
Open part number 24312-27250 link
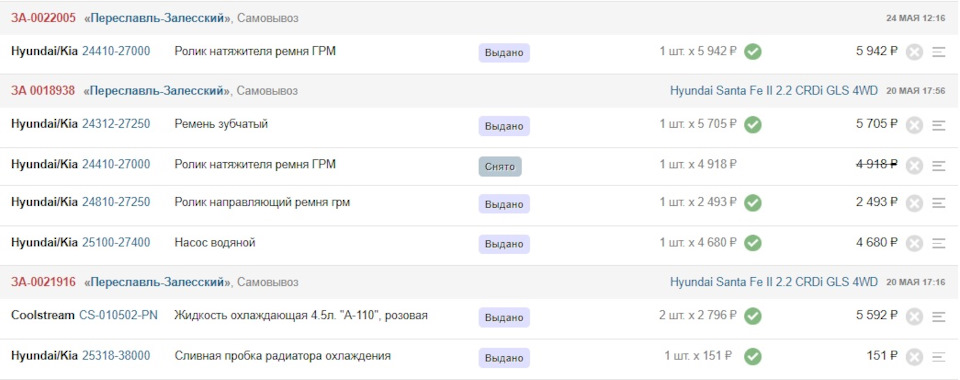point(116,124)
